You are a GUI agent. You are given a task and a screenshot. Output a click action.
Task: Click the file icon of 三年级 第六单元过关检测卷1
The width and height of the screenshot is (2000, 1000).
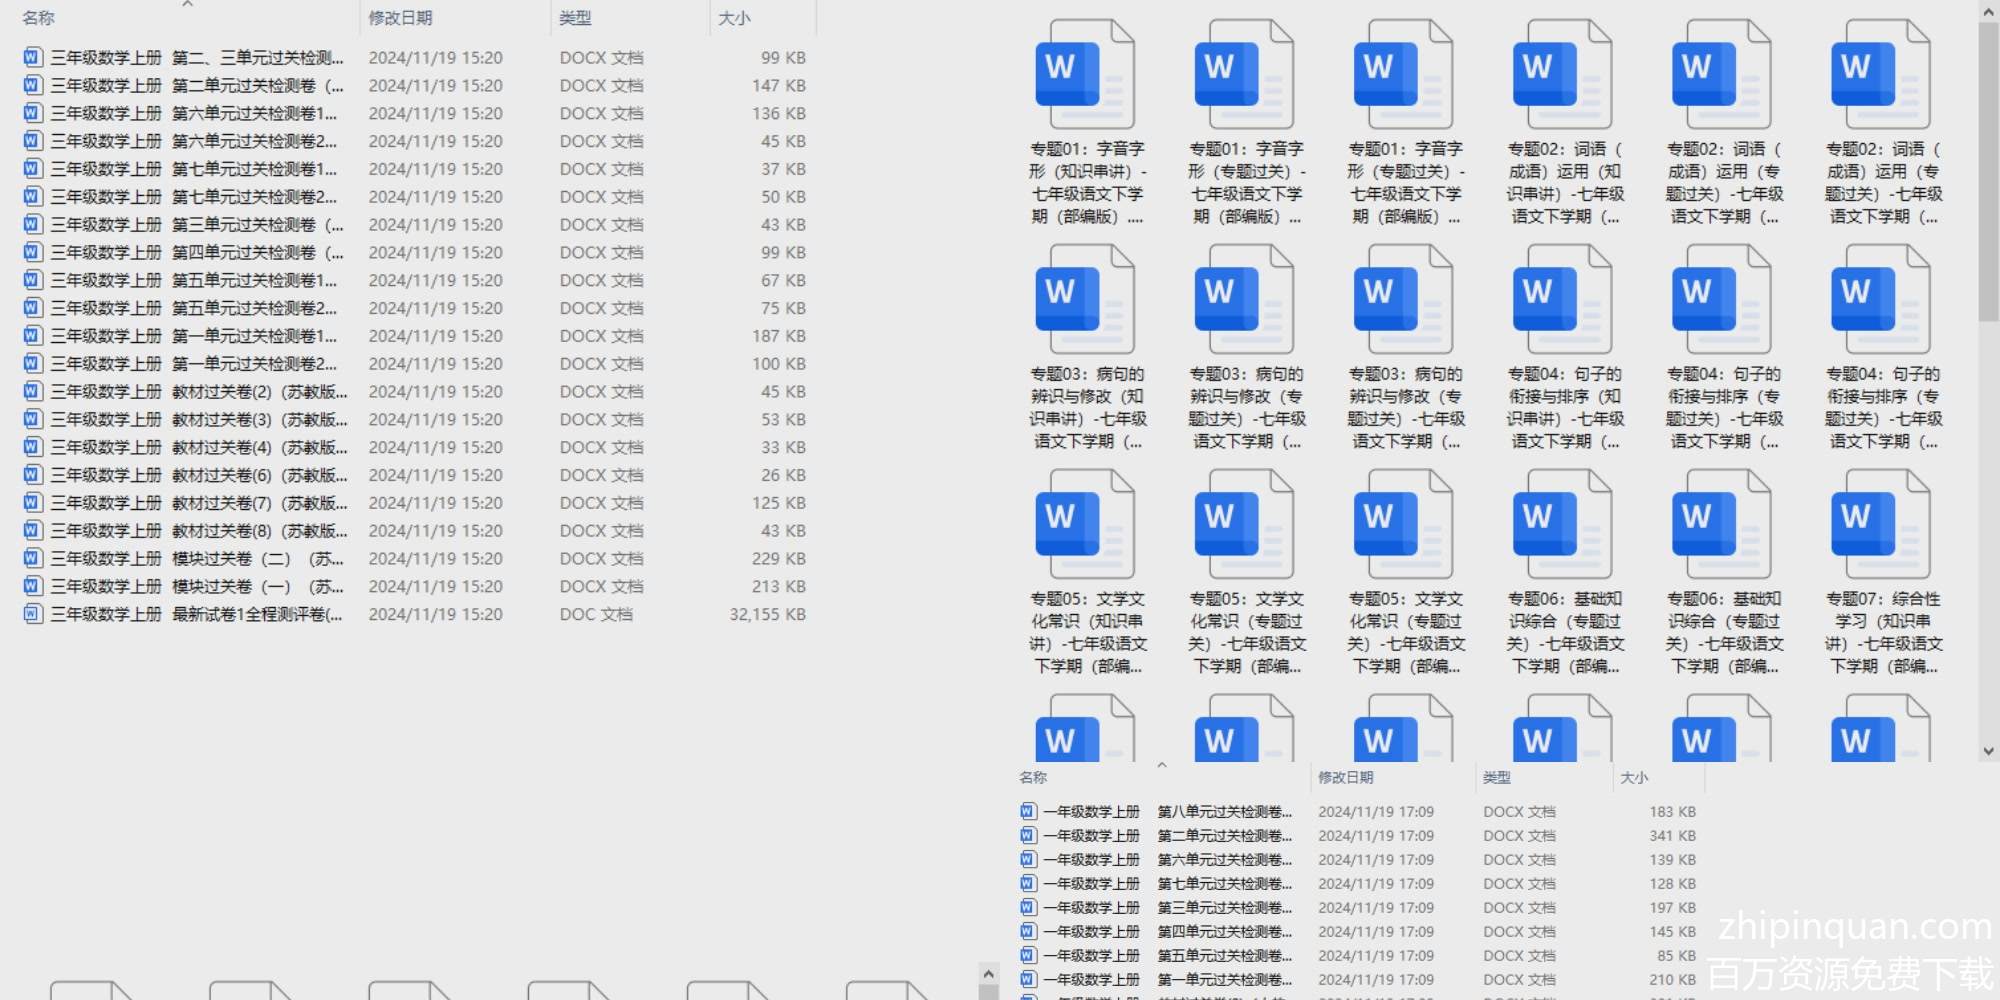32,113
